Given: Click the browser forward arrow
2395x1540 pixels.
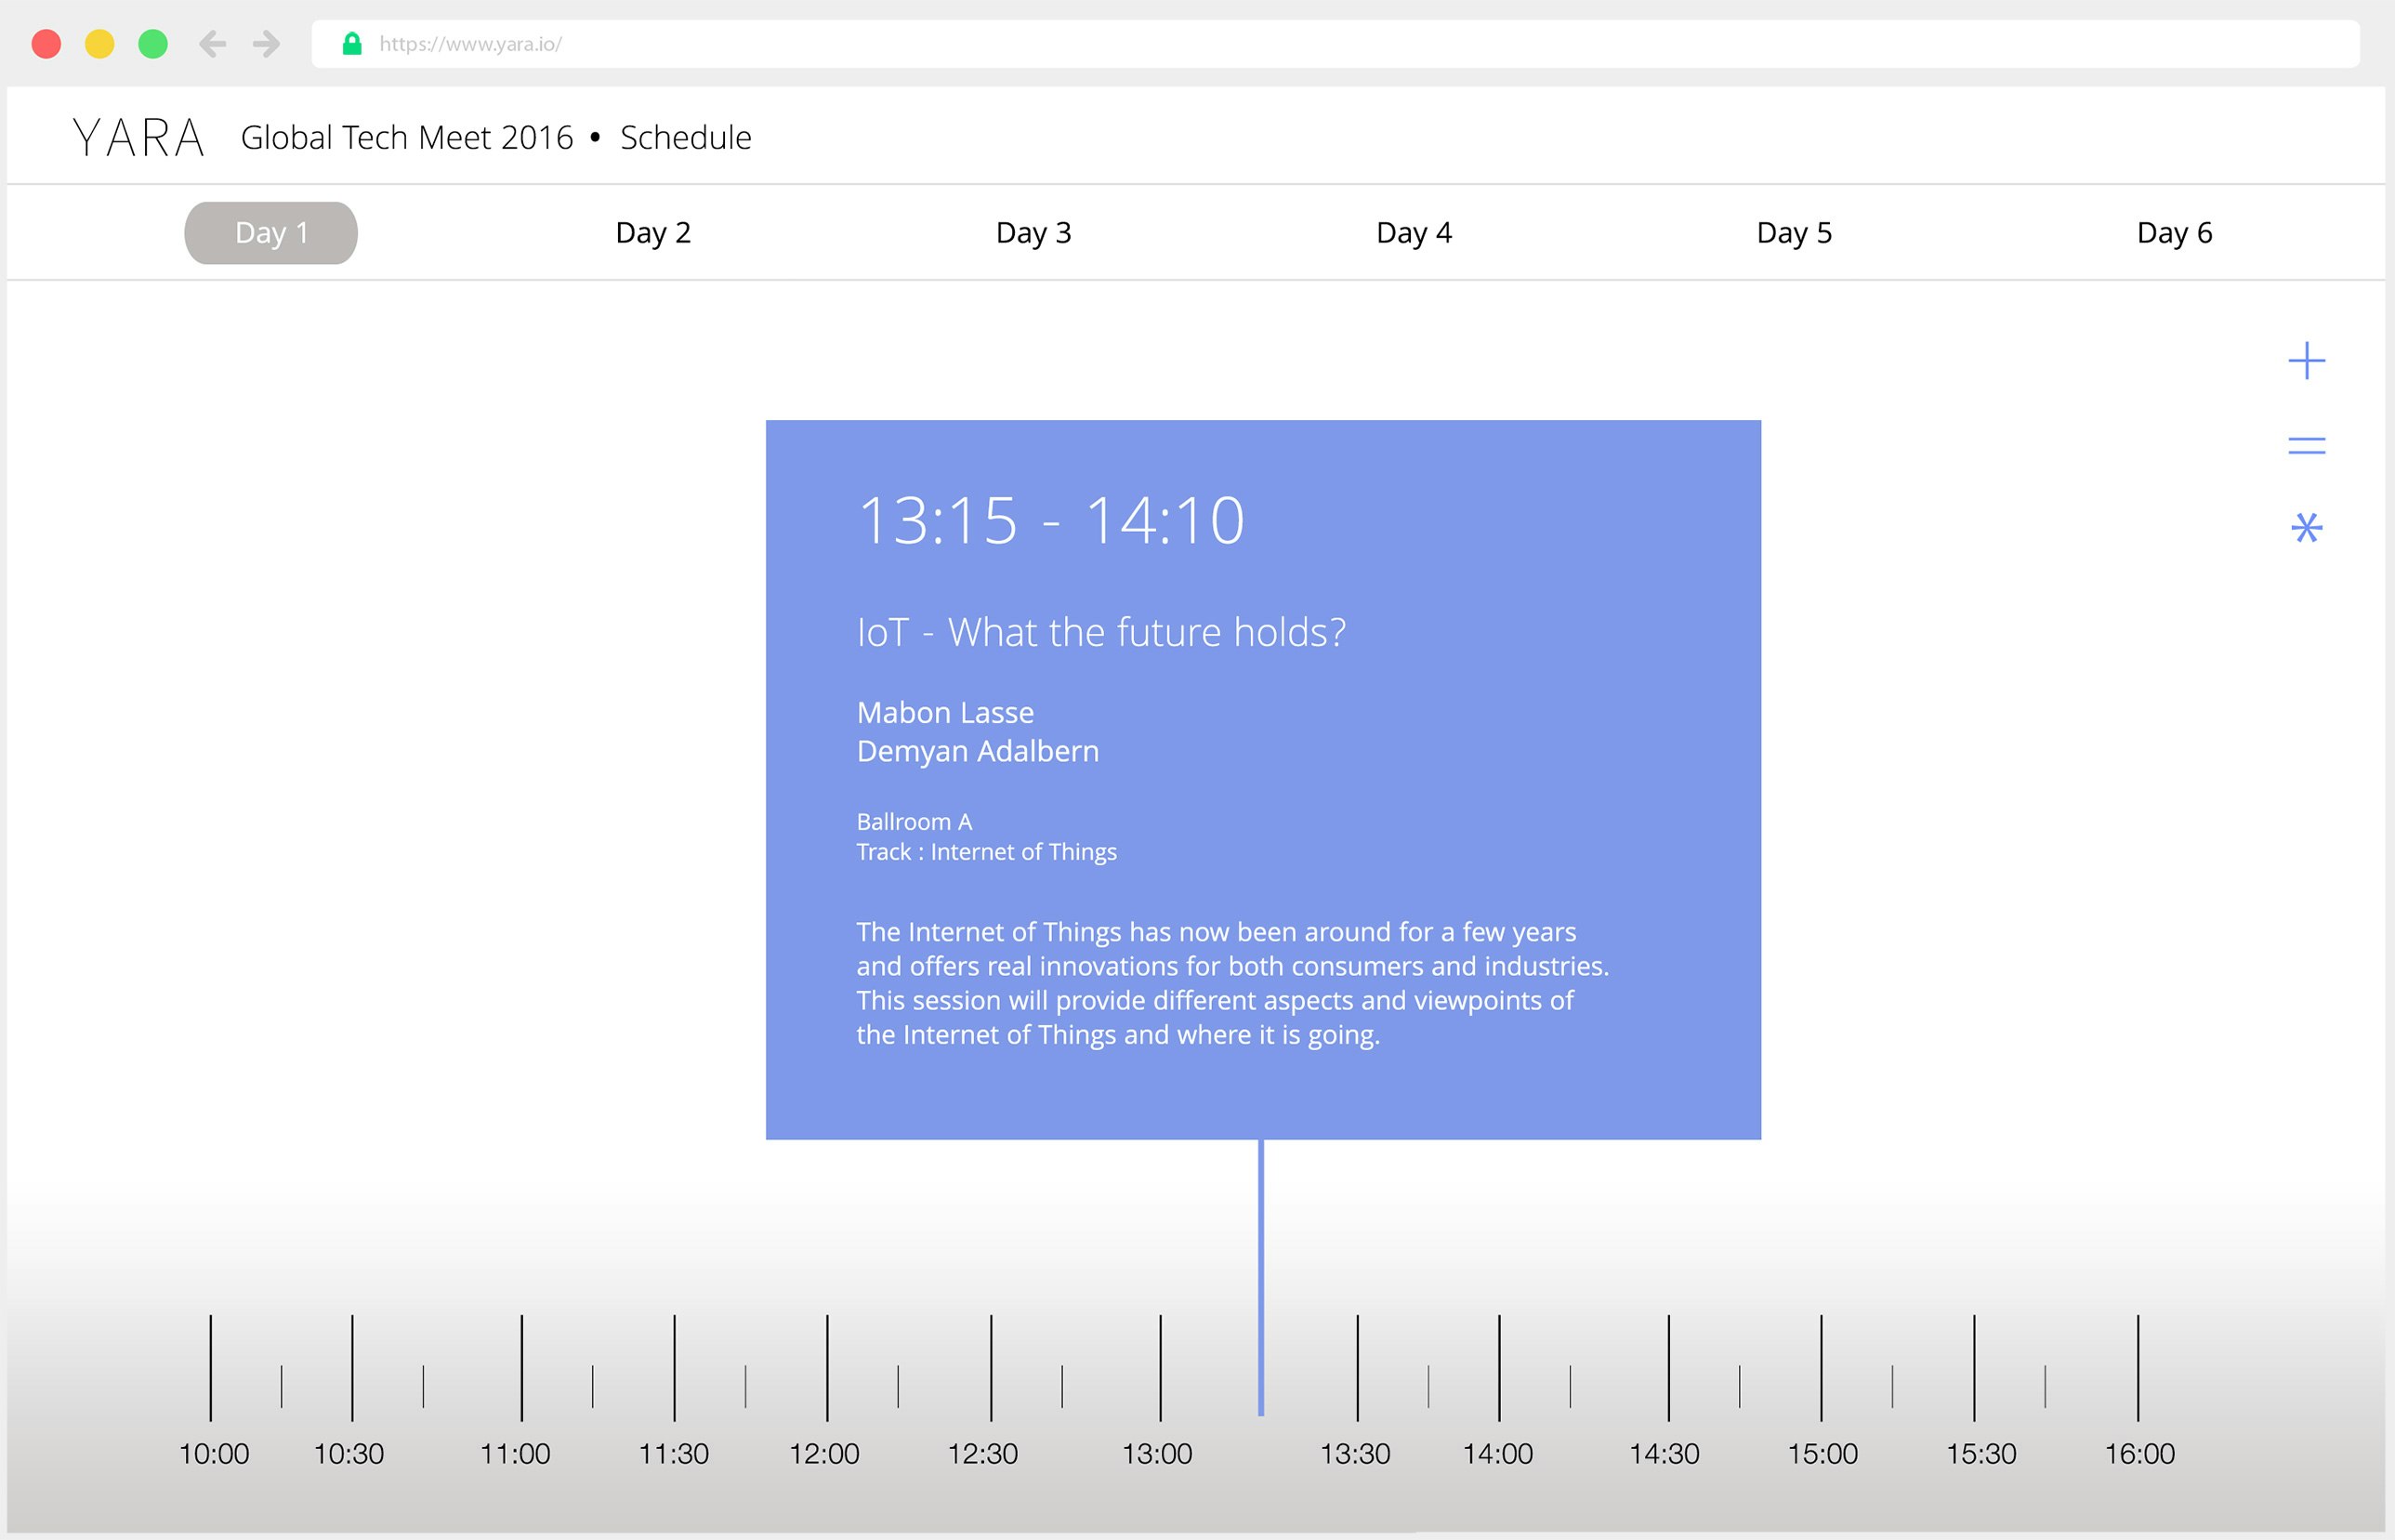Looking at the screenshot, I should [266, 44].
